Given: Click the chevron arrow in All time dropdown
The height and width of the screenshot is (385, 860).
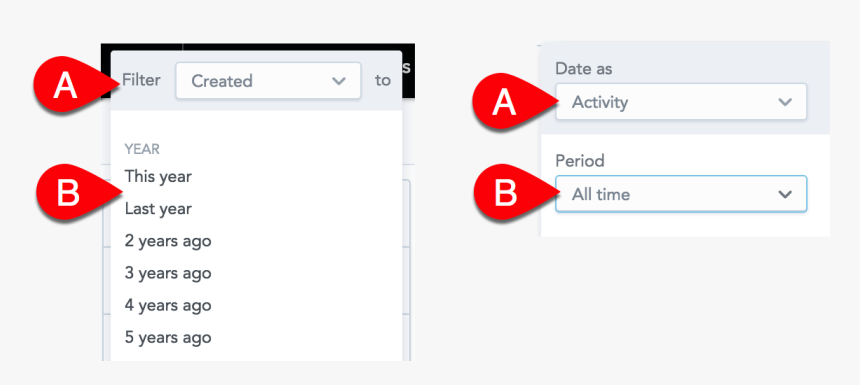Looking at the screenshot, I should click(x=785, y=194).
